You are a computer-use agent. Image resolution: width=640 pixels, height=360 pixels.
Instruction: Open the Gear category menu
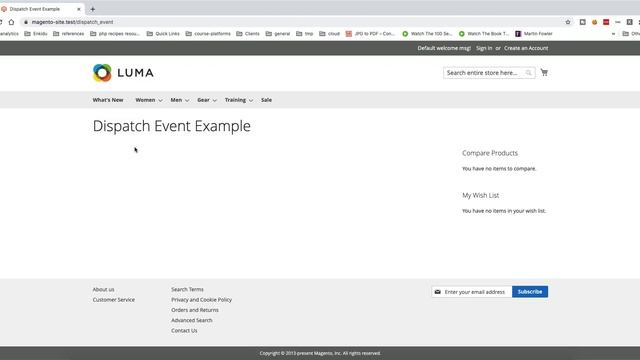[x=203, y=100]
